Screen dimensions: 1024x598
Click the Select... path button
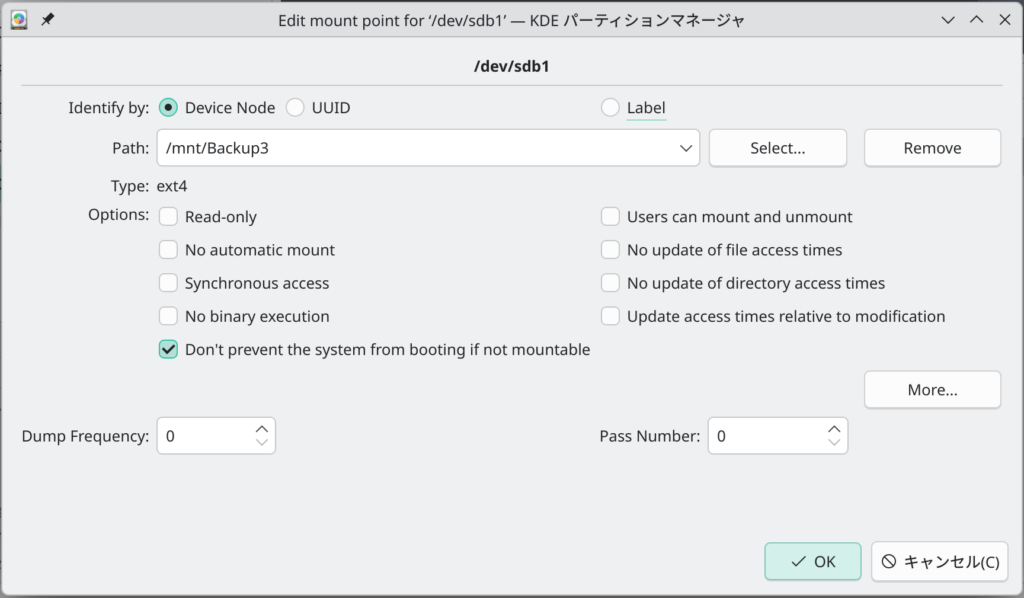[777, 148]
